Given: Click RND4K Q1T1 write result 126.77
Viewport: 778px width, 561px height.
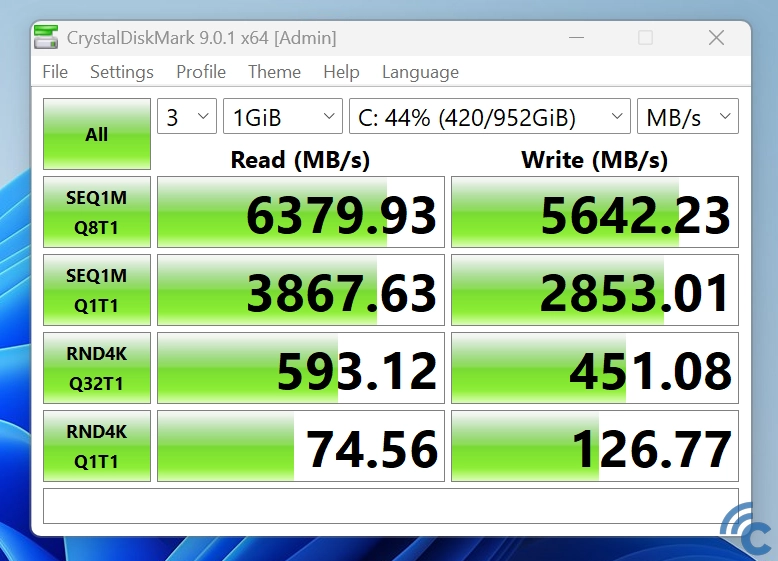Looking at the screenshot, I should (595, 446).
